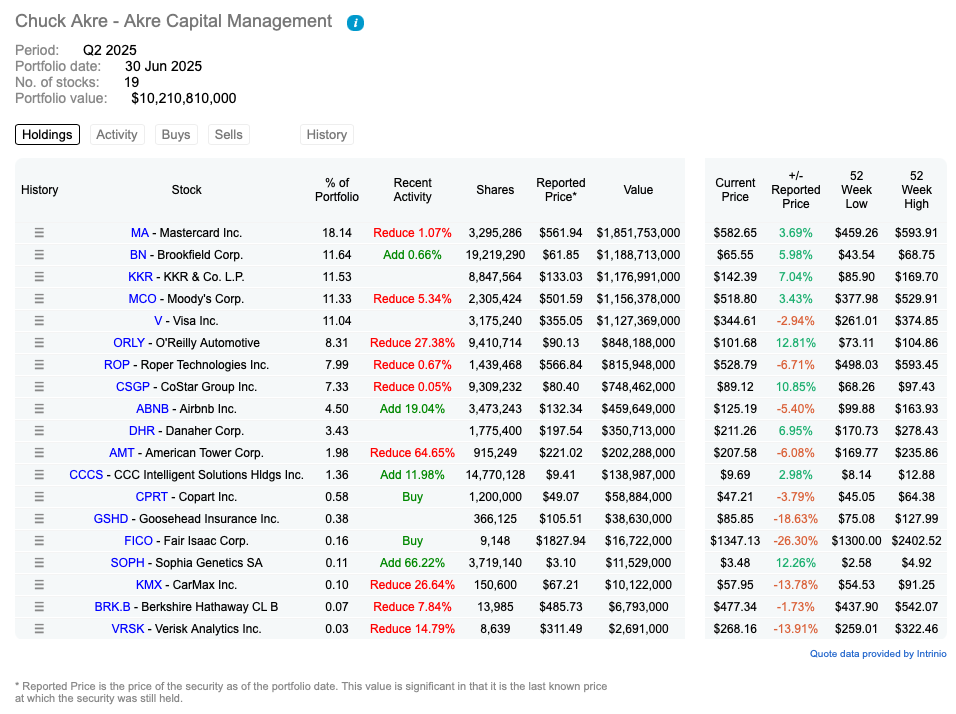Open the History tab button
956x714 pixels.
(x=327, y=135)
